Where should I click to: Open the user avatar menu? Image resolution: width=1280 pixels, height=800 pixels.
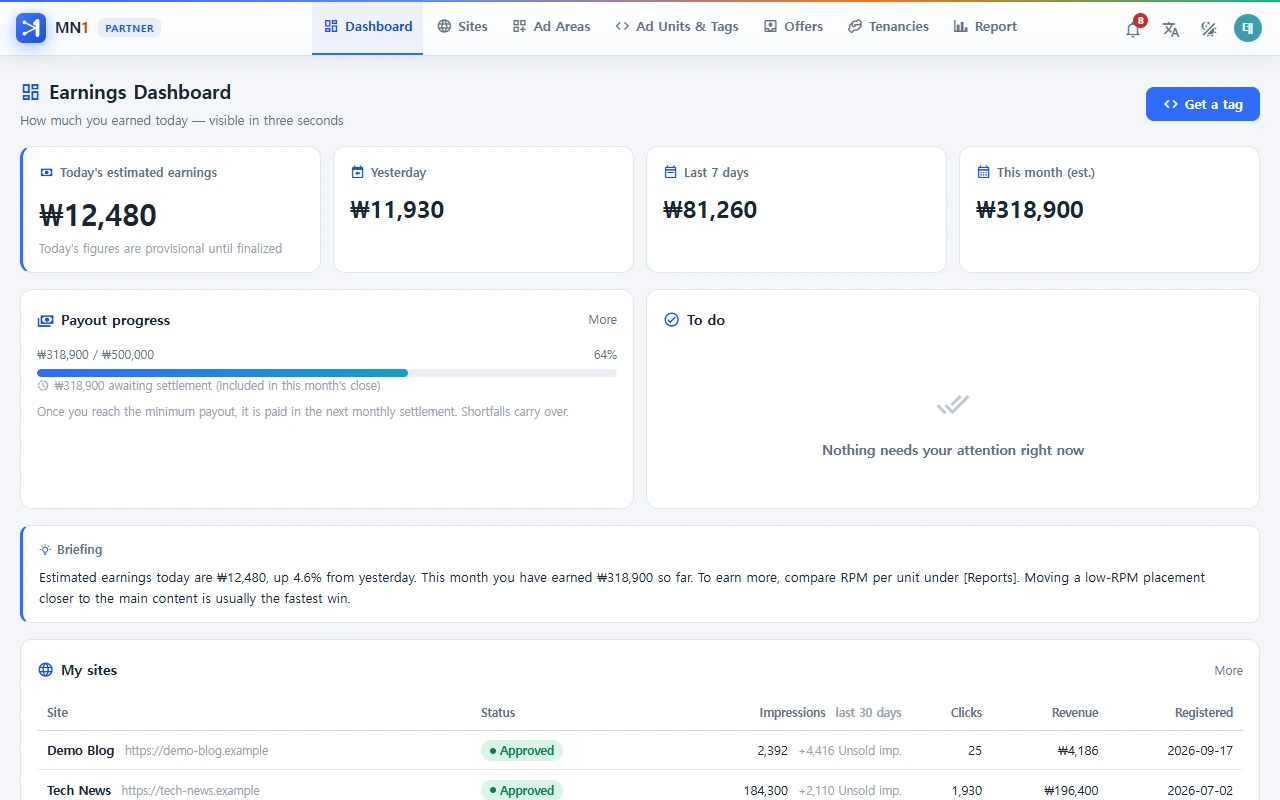(x=1248, y=28)
